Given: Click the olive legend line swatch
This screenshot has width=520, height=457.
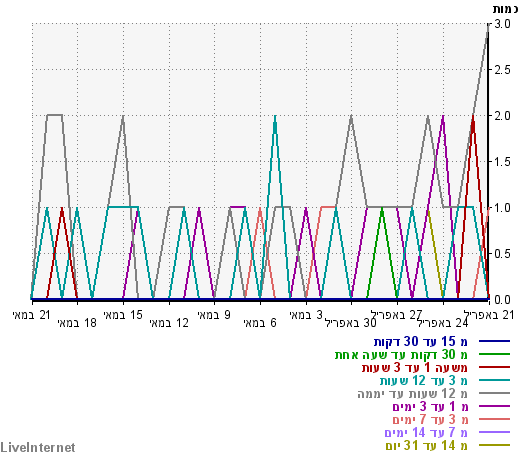Looking at the screenshot, I should pos(494,445).
